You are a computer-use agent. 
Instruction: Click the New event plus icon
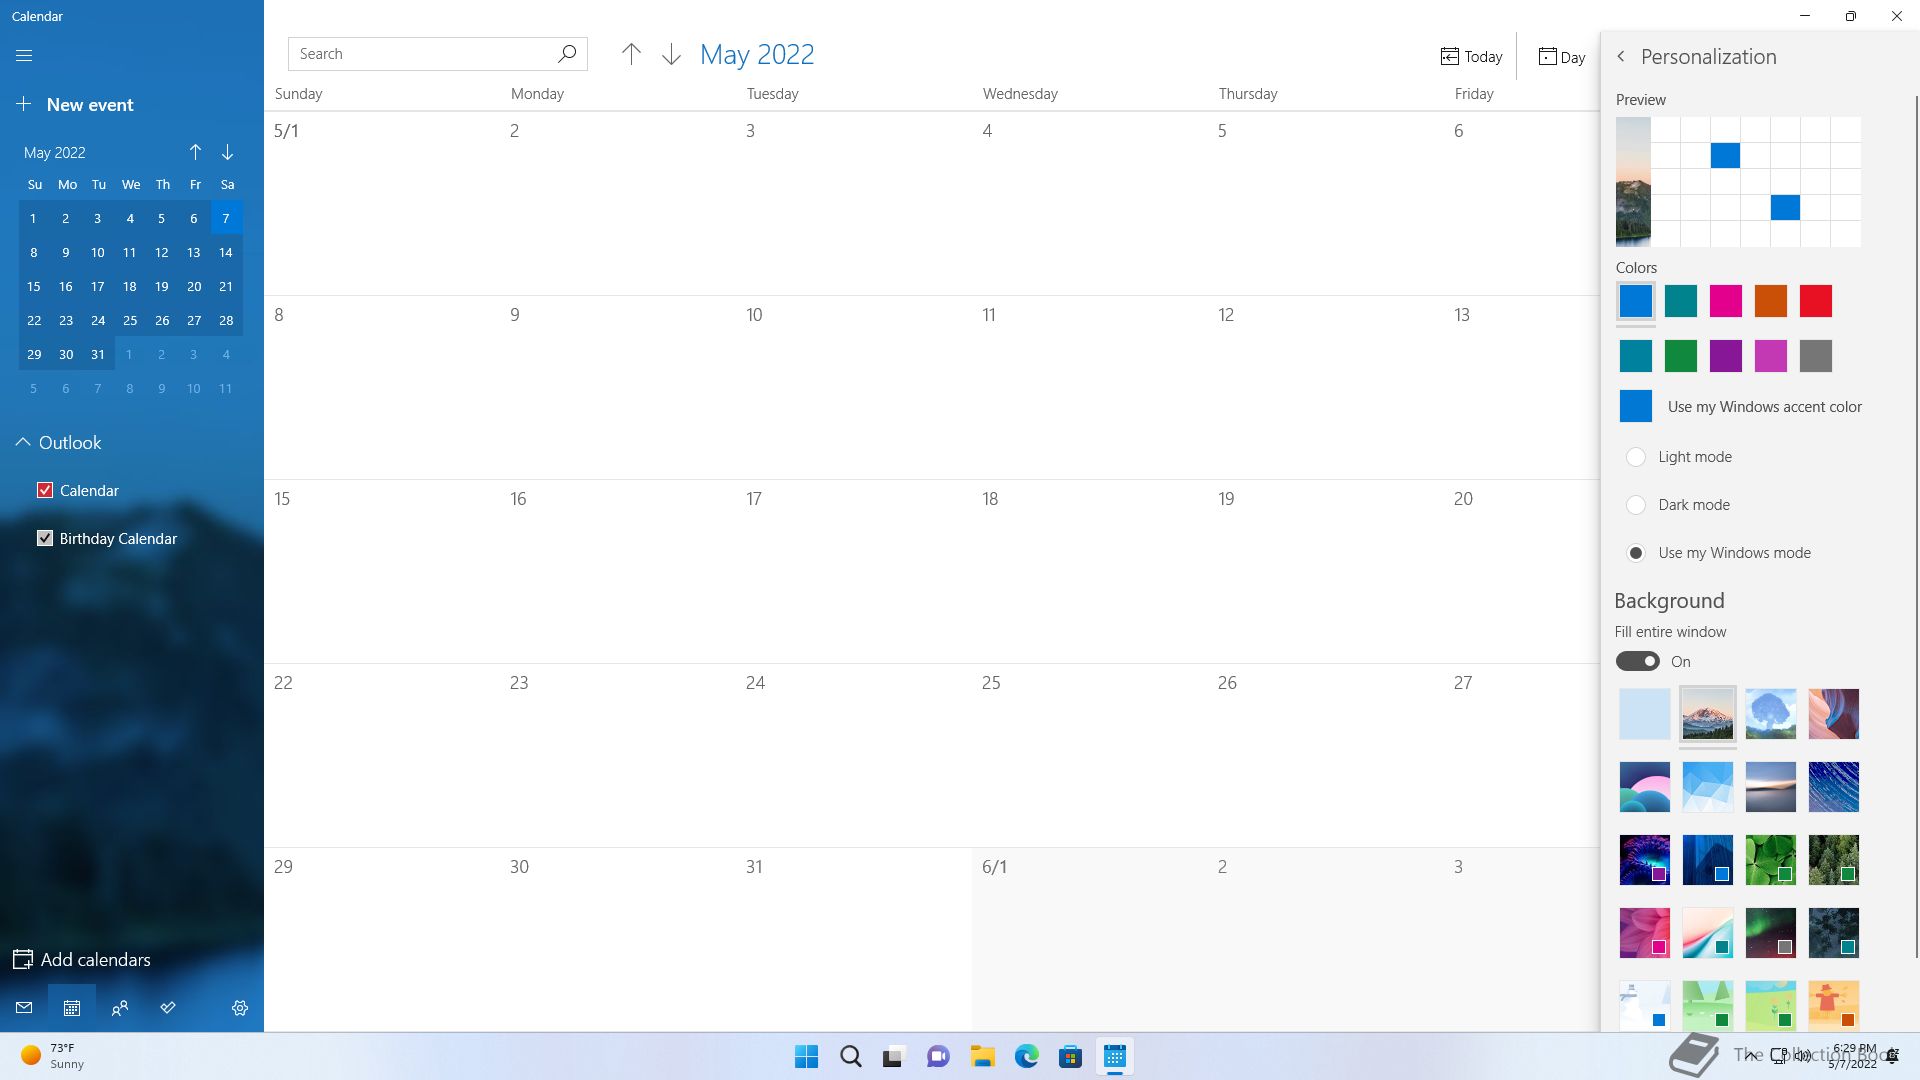pos(25,104)
